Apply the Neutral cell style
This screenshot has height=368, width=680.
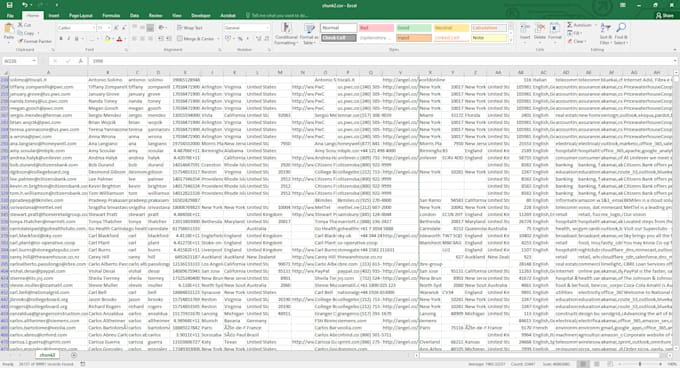(451, 28)
